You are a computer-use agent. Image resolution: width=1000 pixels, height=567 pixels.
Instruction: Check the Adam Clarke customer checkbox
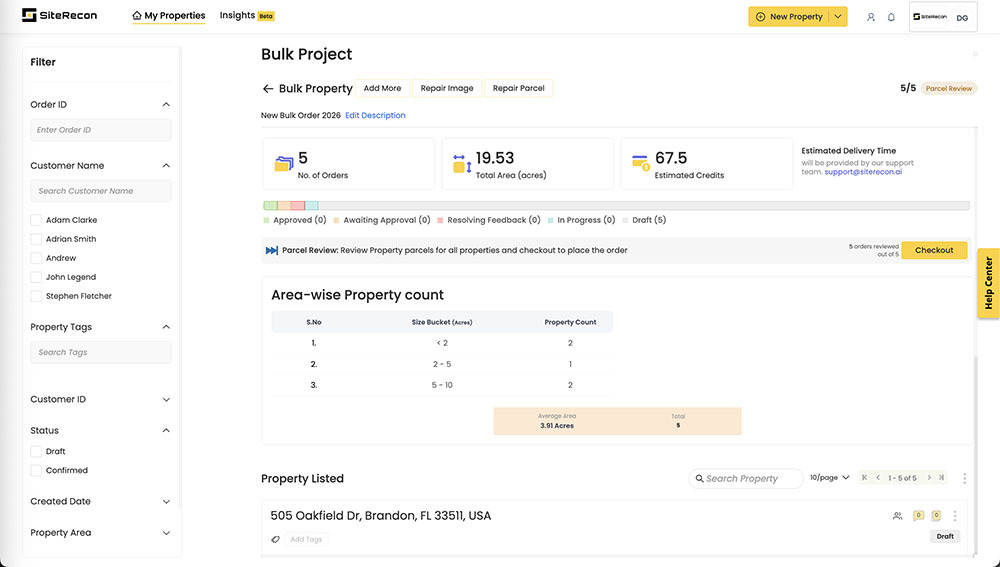[x=36, y=220]
